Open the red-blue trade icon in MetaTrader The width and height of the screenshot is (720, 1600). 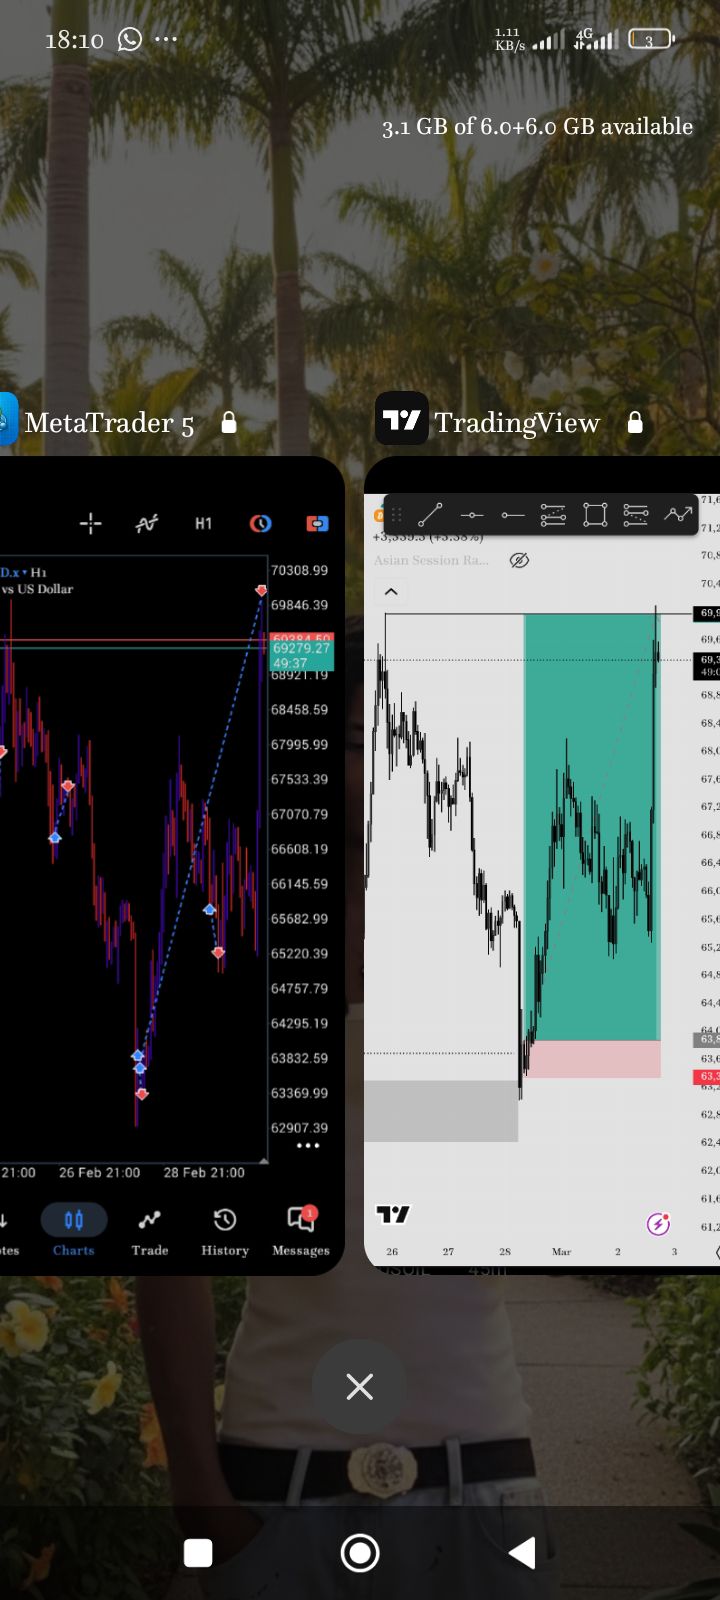coord(317,524)
